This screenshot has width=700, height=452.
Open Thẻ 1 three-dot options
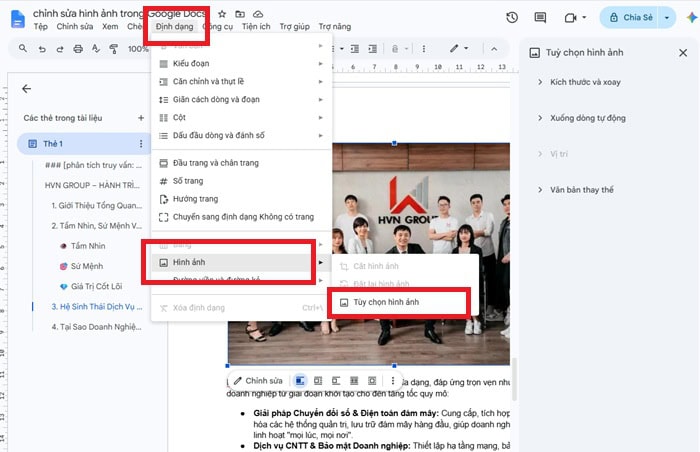(141, 143)
